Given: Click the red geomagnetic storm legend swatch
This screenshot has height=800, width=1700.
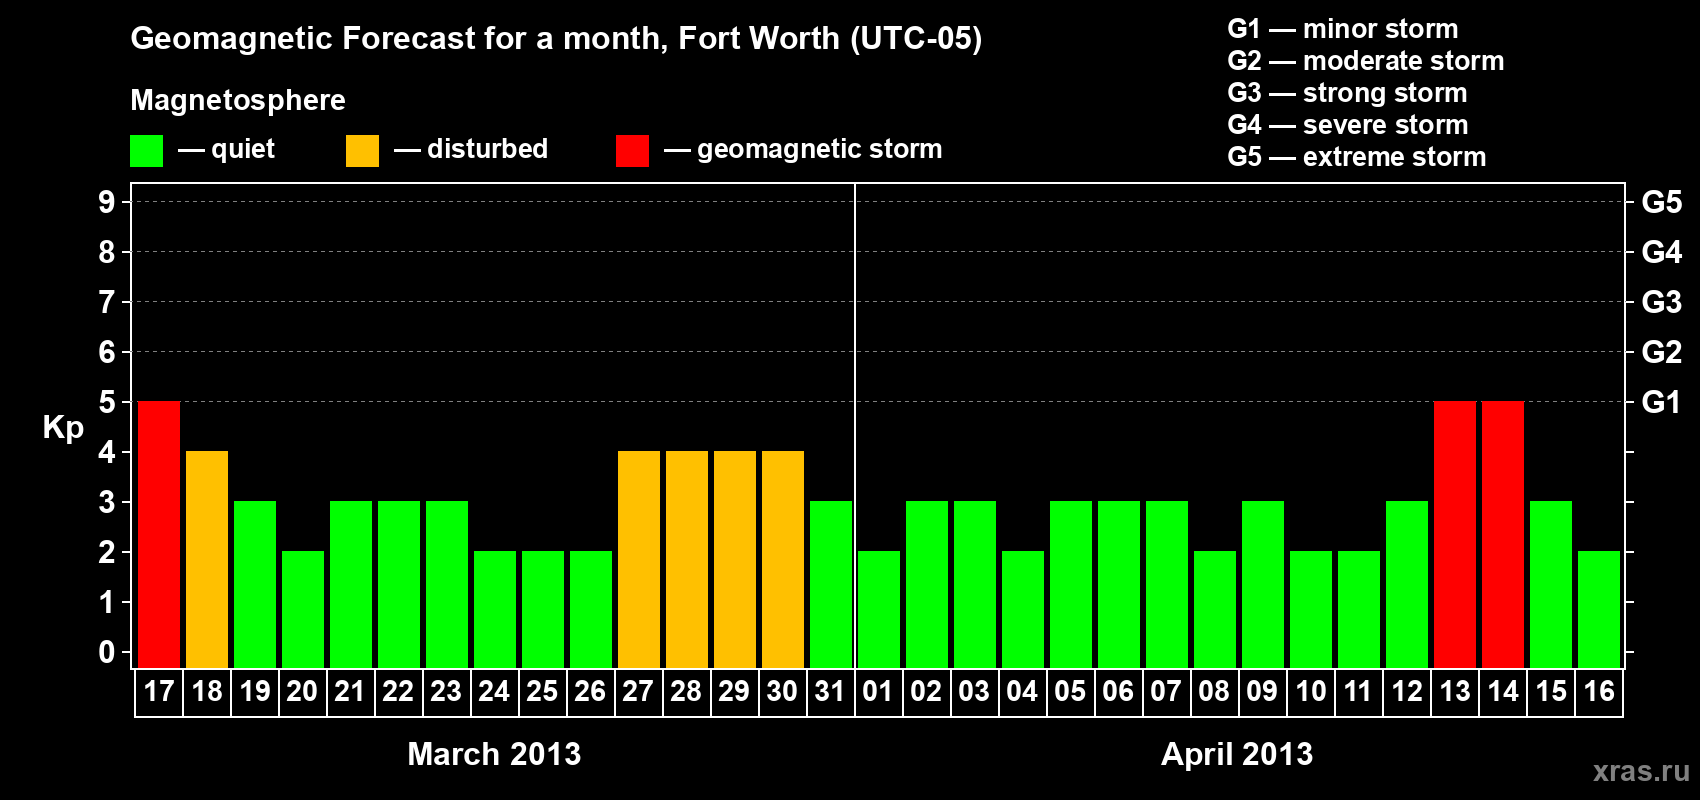Looking at the screenshot, I should (633, 151).
